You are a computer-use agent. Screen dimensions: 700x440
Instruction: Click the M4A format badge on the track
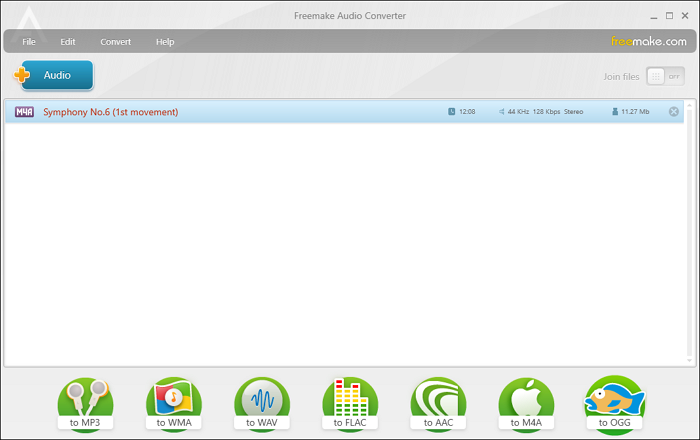click(24, 112)
